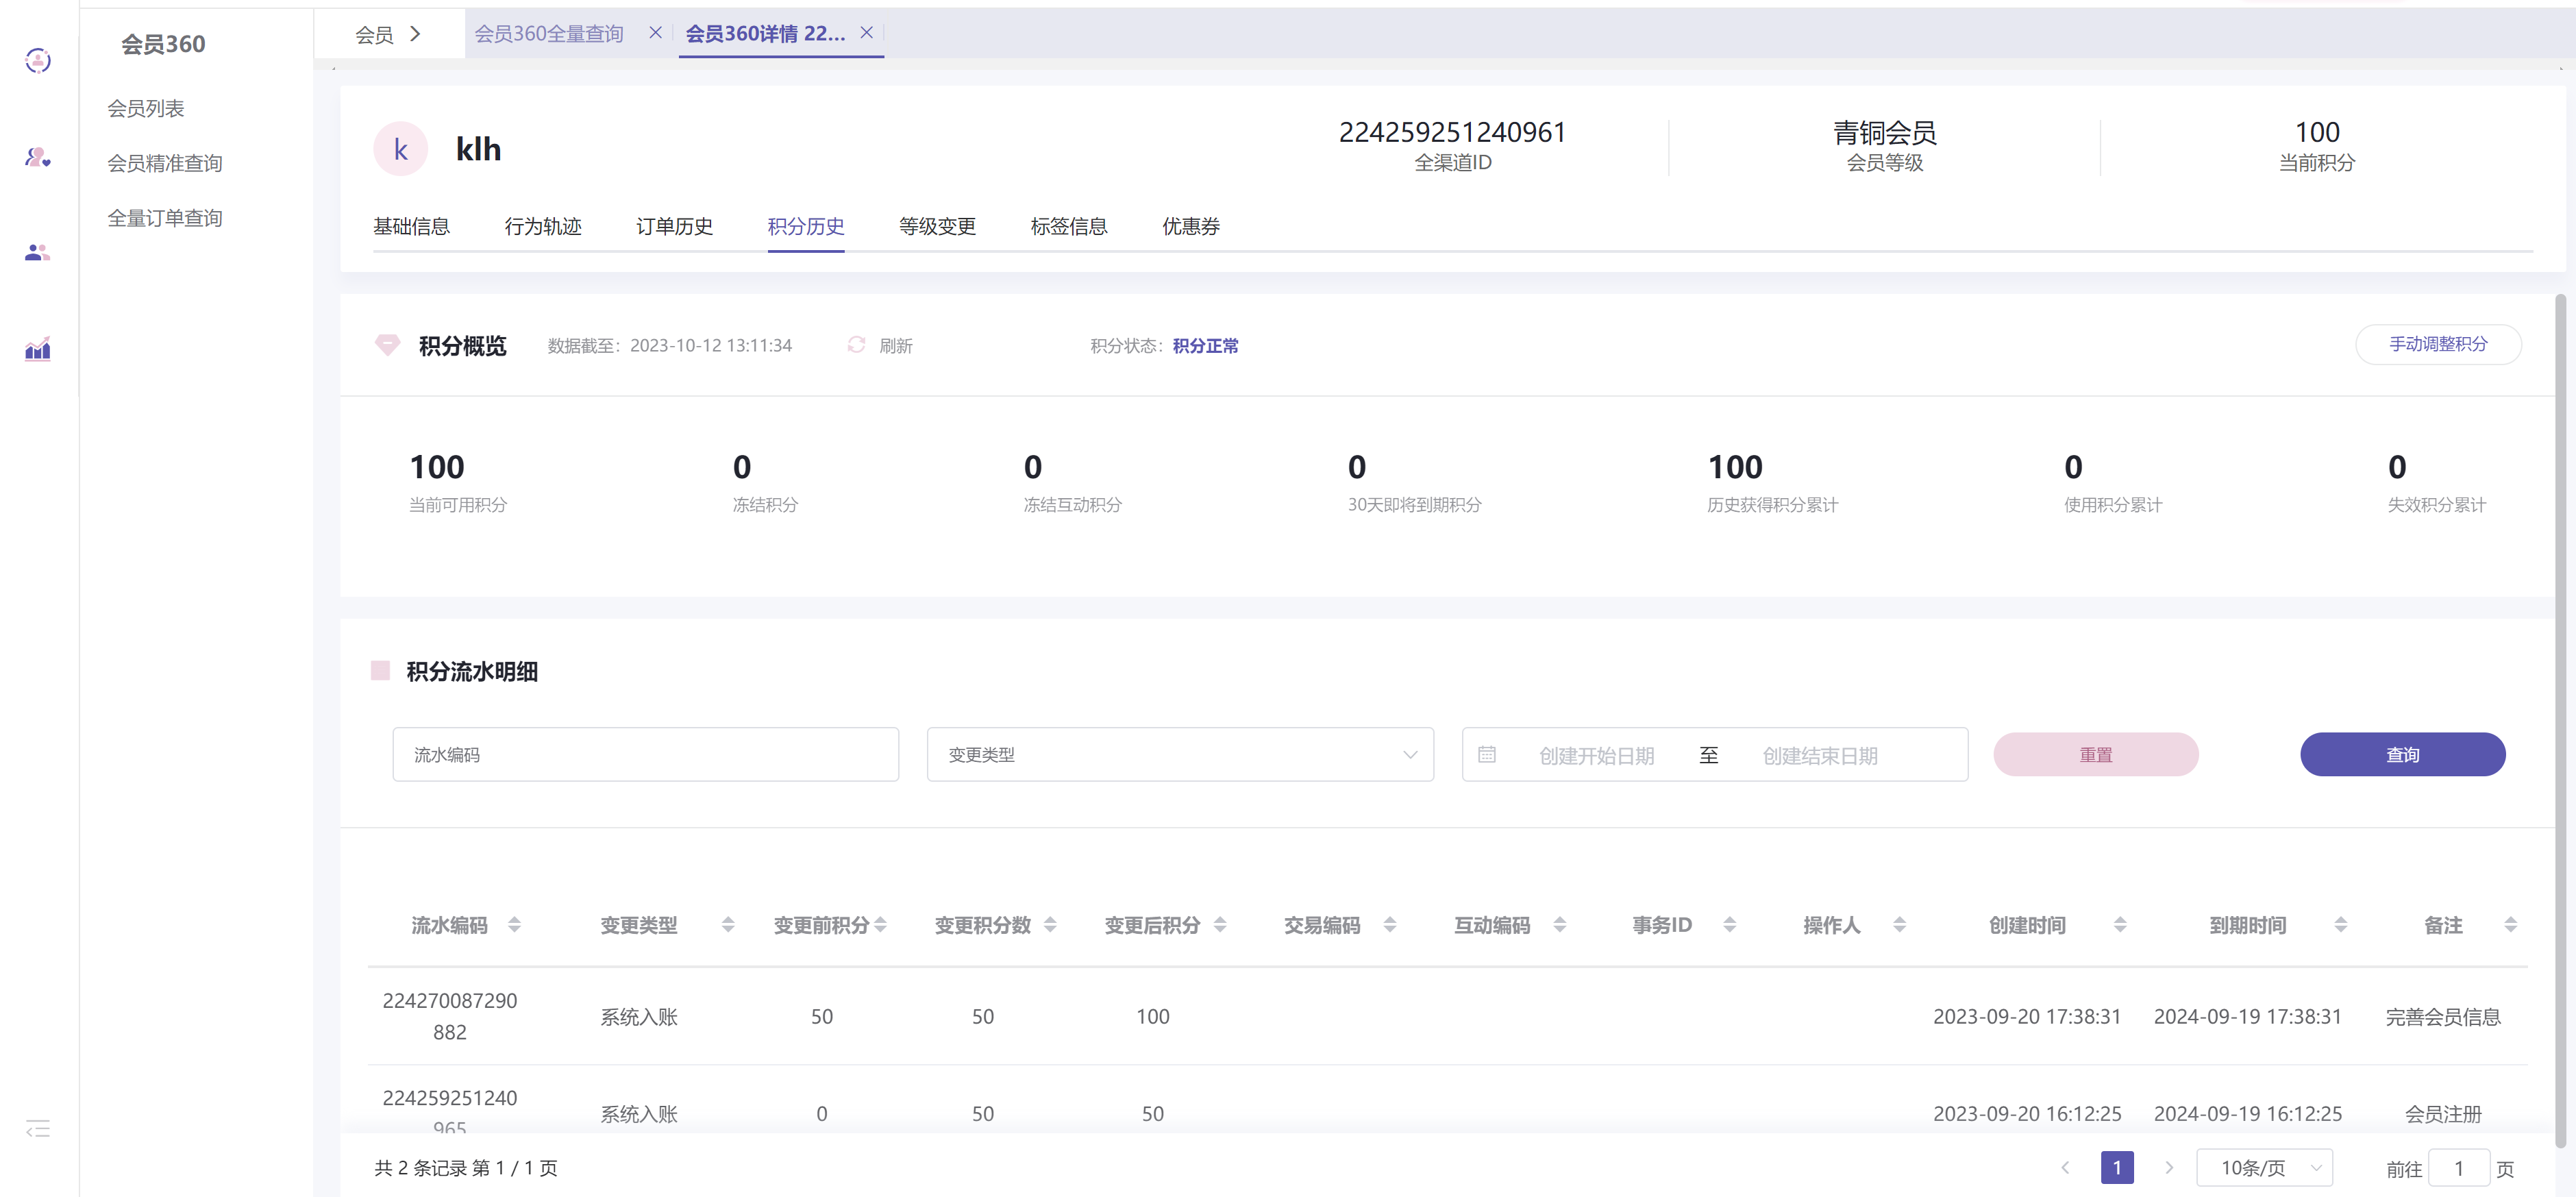This screenshot has width=2576, height=1197.
Task: Click the jump-to page number input
Action: click(2459, 1168)
